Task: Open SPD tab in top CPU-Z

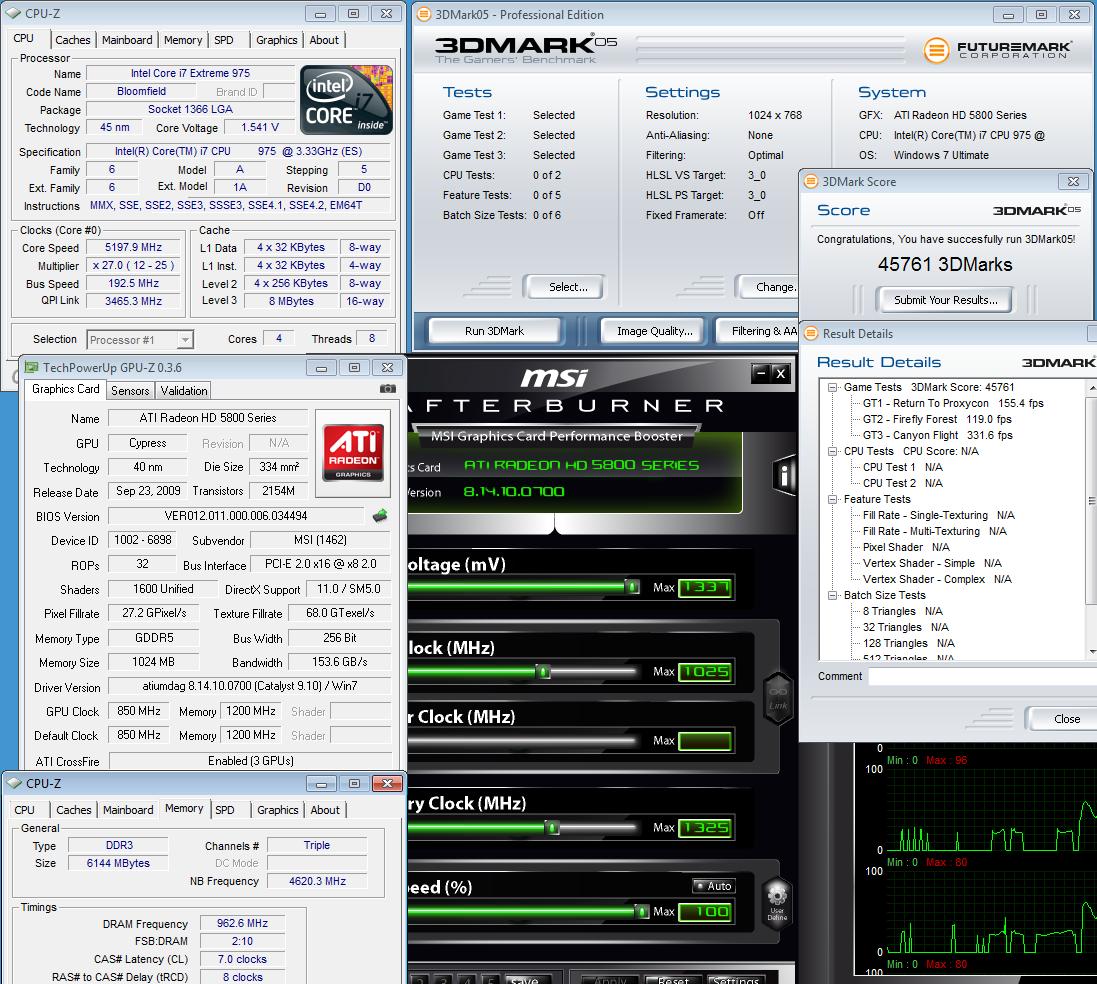Action: coord(224,40)
